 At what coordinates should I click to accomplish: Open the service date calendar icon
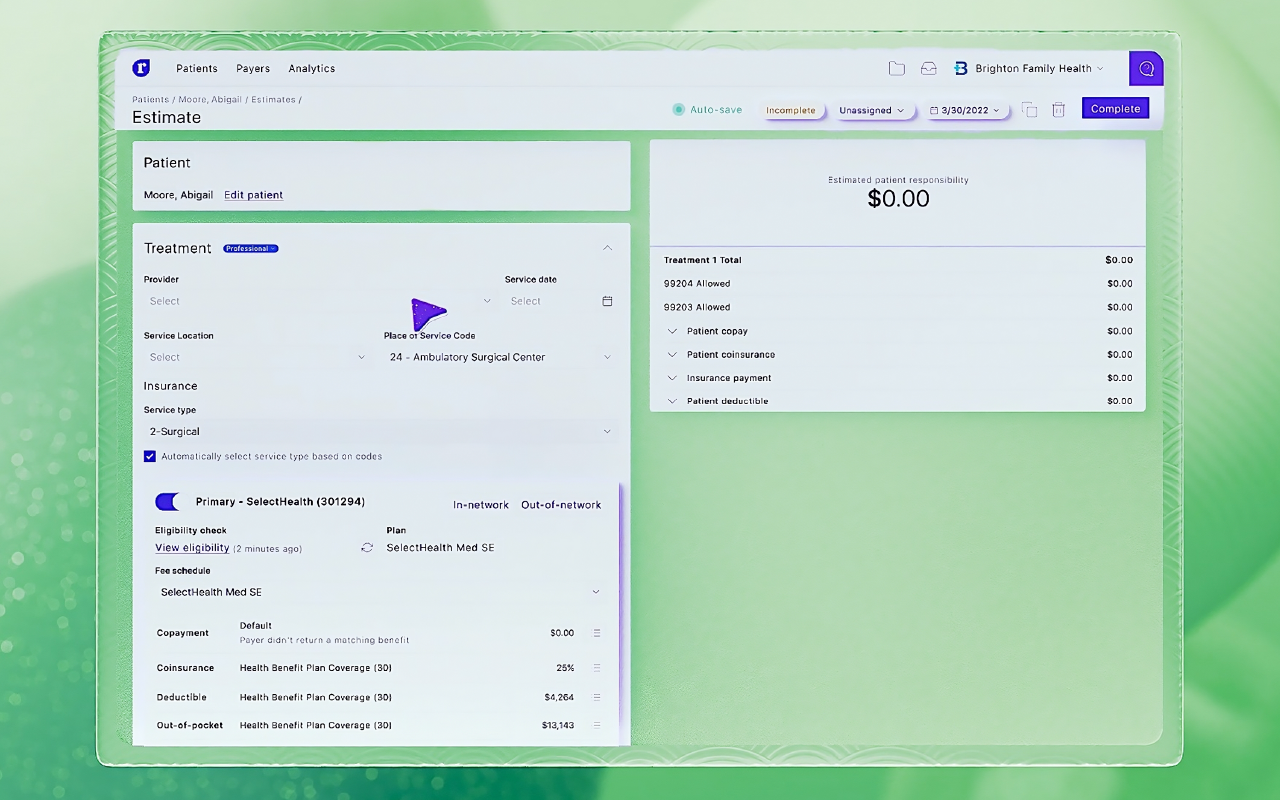[607, 301]
